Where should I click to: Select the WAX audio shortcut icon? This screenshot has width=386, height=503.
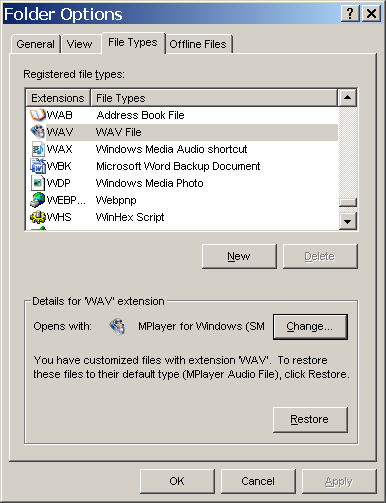[37, 149]
